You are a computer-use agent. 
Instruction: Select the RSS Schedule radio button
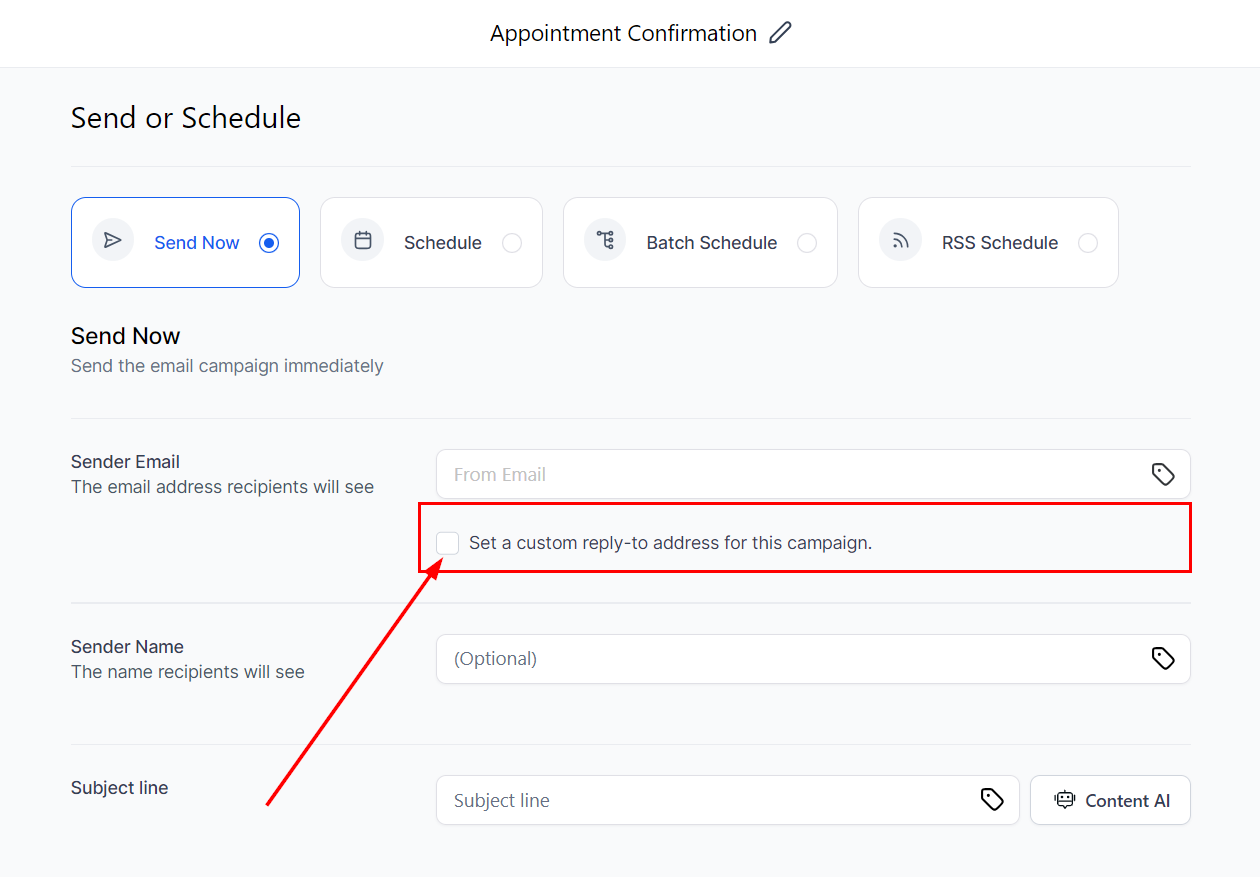tap(1088, 243)
